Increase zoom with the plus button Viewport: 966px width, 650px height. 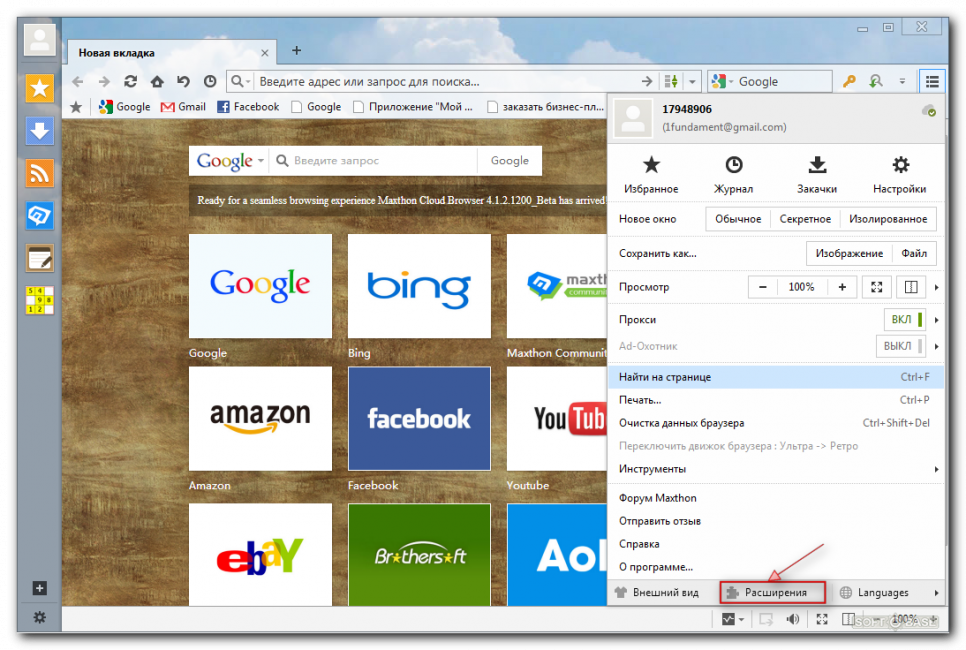tap(842, 287)
